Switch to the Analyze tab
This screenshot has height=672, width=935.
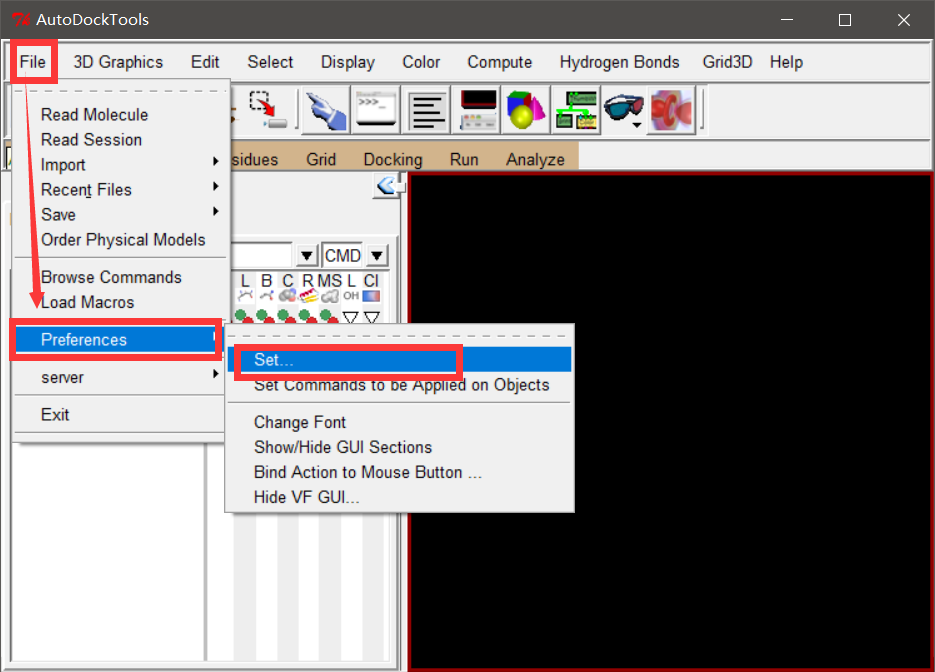535,159
